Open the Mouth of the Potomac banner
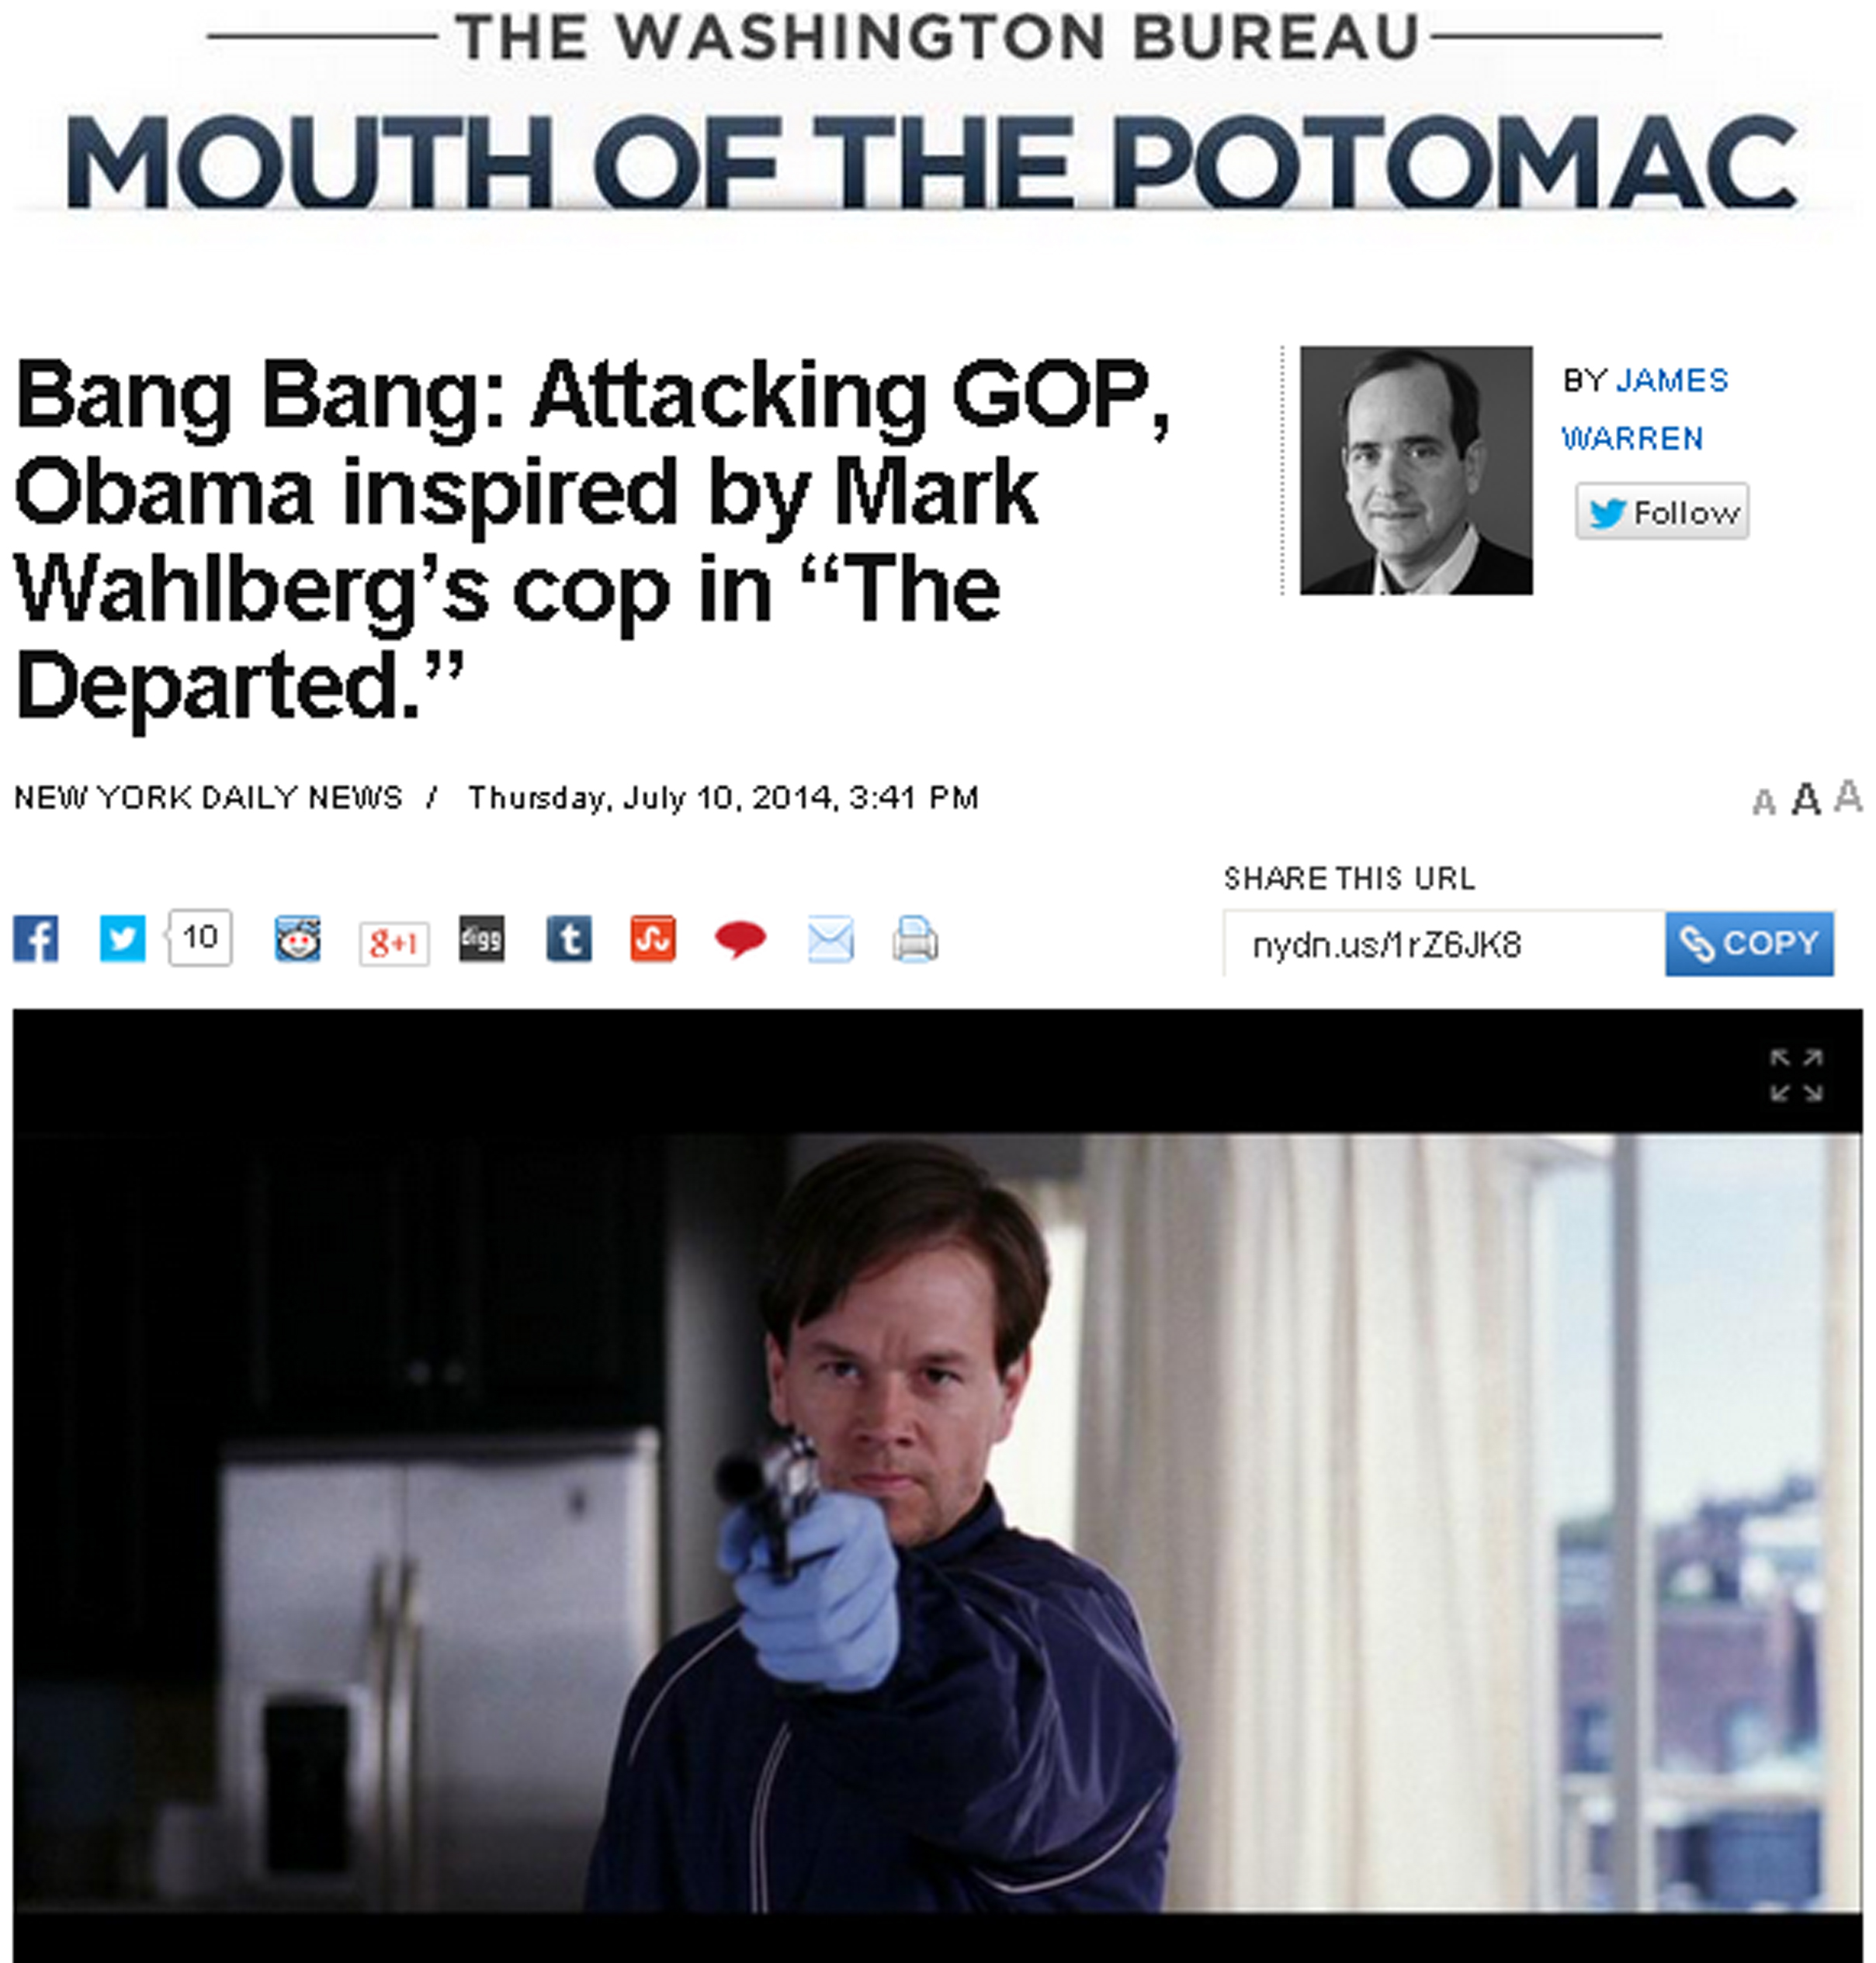This screenshot has height=1963, width=1876. (x=930, y=160)
